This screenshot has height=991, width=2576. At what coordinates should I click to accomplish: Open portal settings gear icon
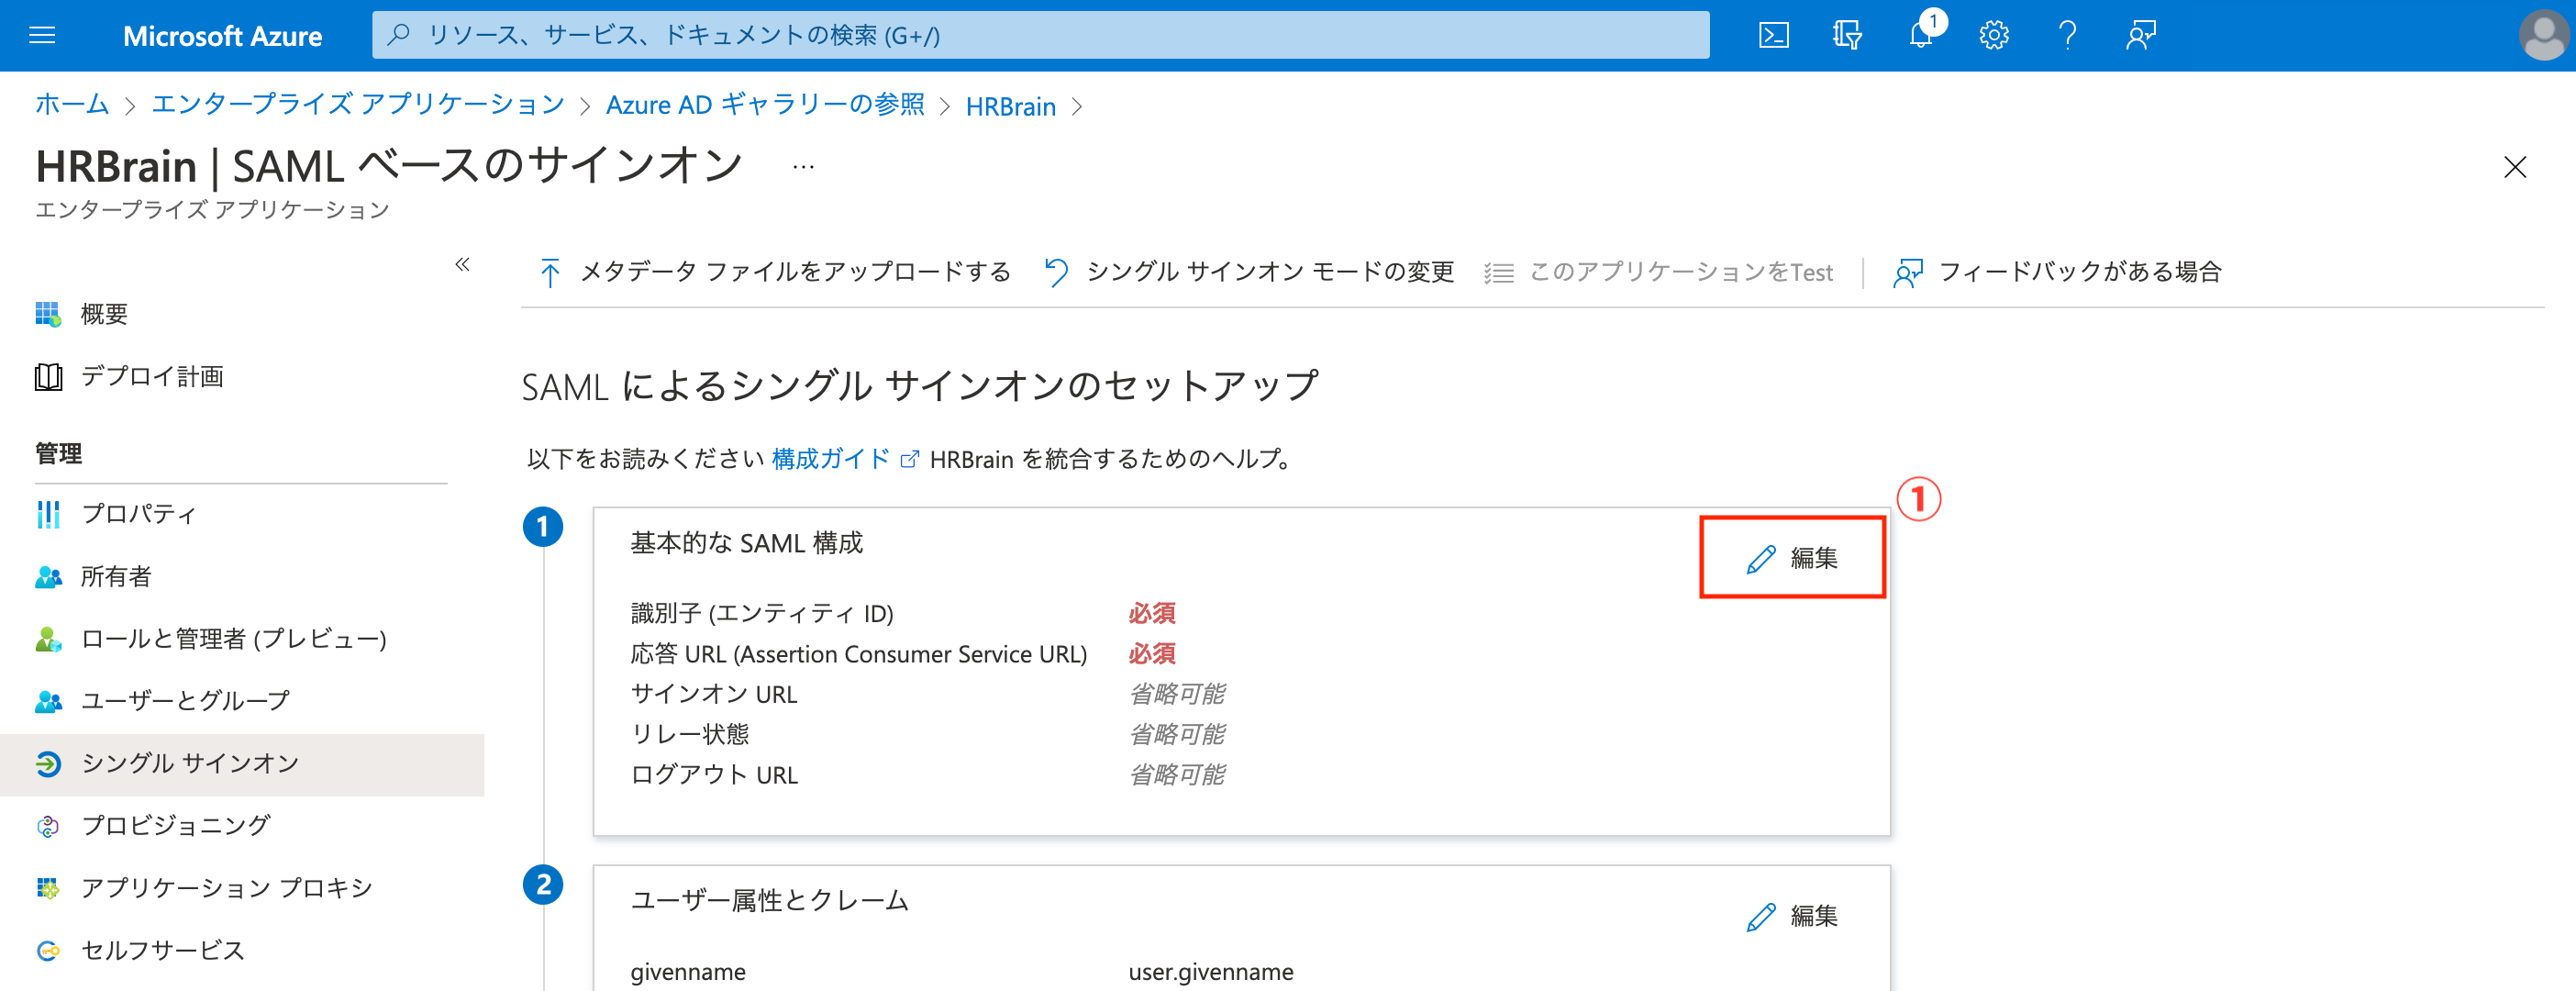tap(1993, 36)
